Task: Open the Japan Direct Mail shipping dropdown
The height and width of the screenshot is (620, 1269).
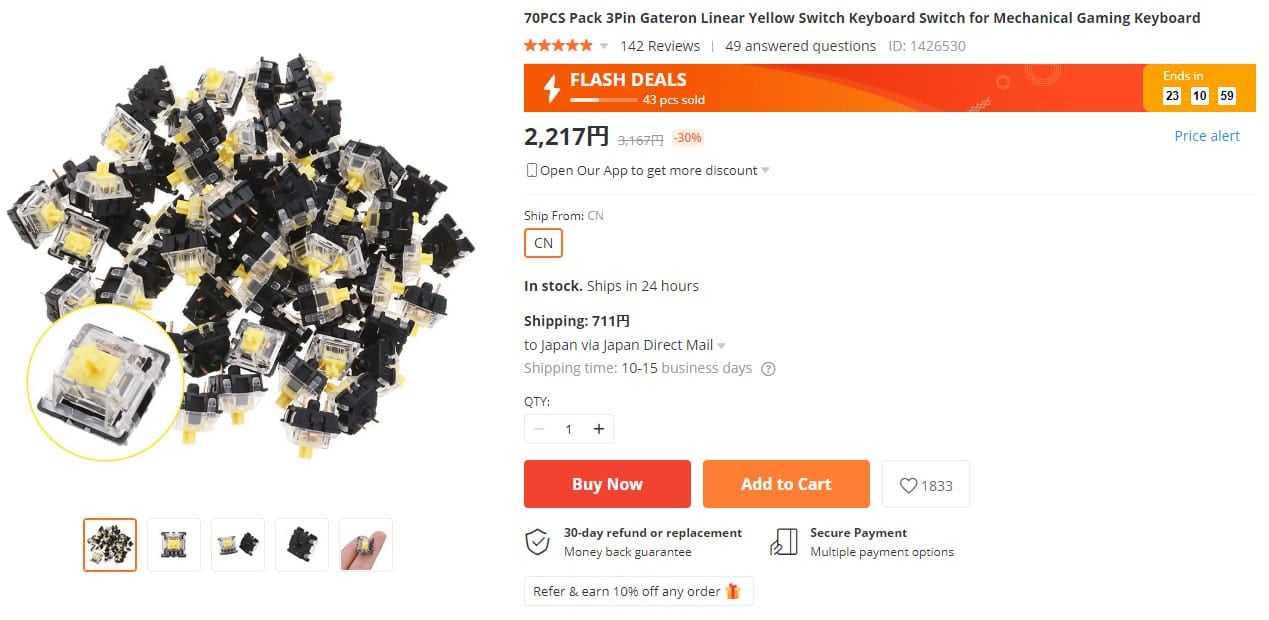Action: point(721,346)
